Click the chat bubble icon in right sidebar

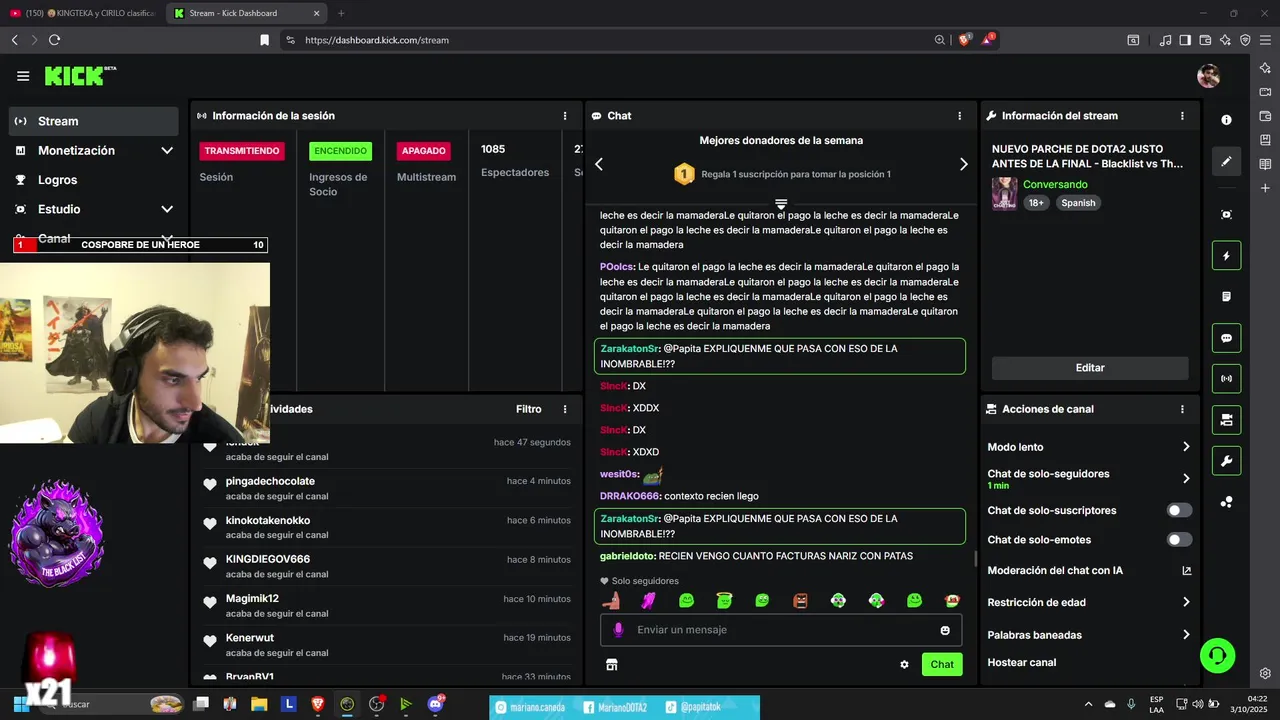[x=1227, y=338]
